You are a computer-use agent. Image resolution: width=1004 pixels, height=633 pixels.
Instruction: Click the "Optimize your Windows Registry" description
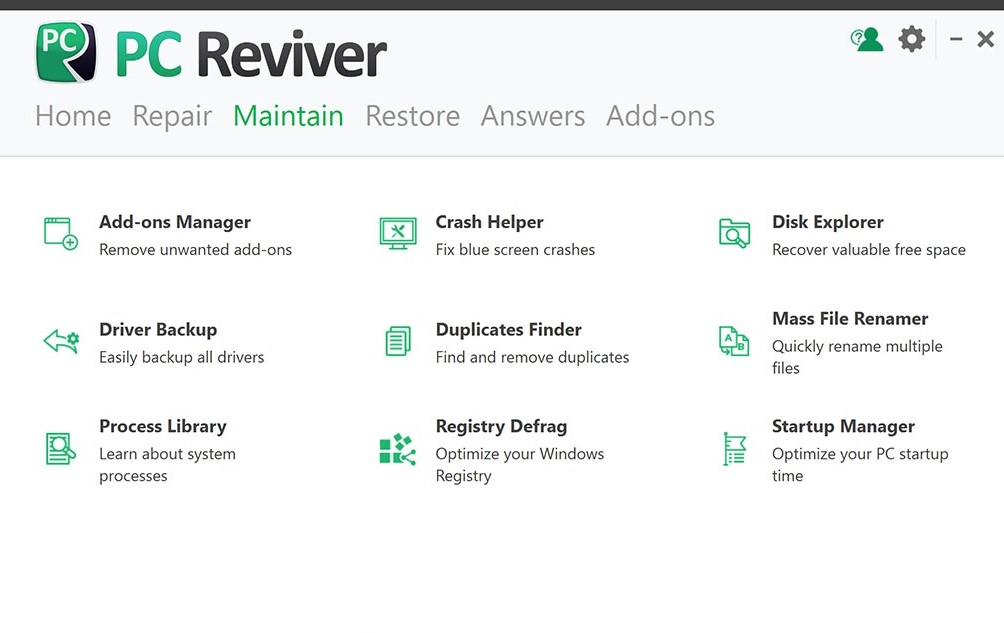click(520, 465)
